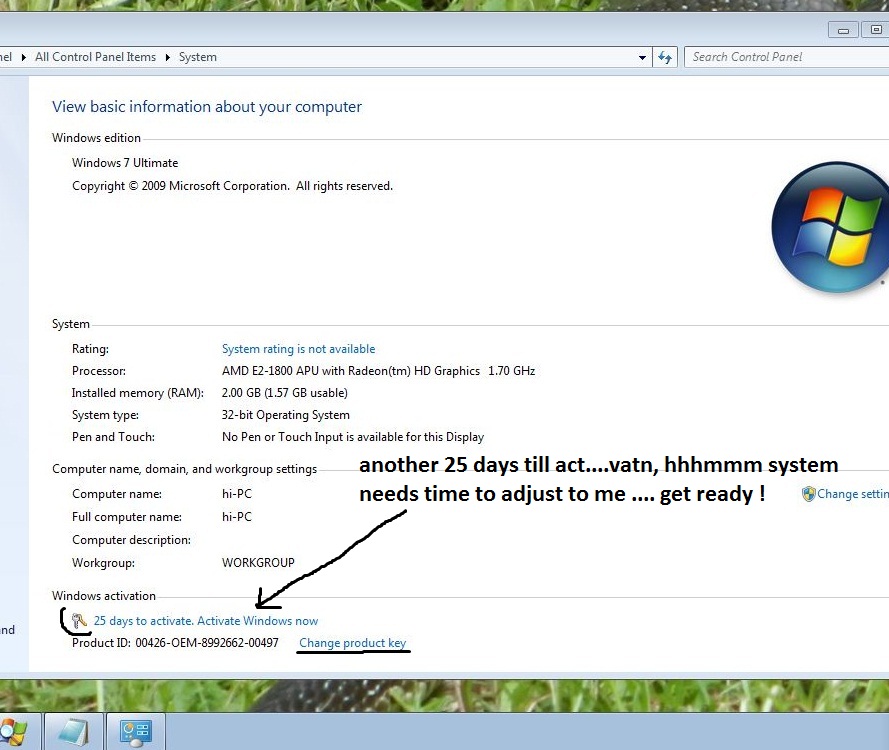
Task: Click the Copyright 2009 Microsoft Corporation text
Action: (232, 187)
